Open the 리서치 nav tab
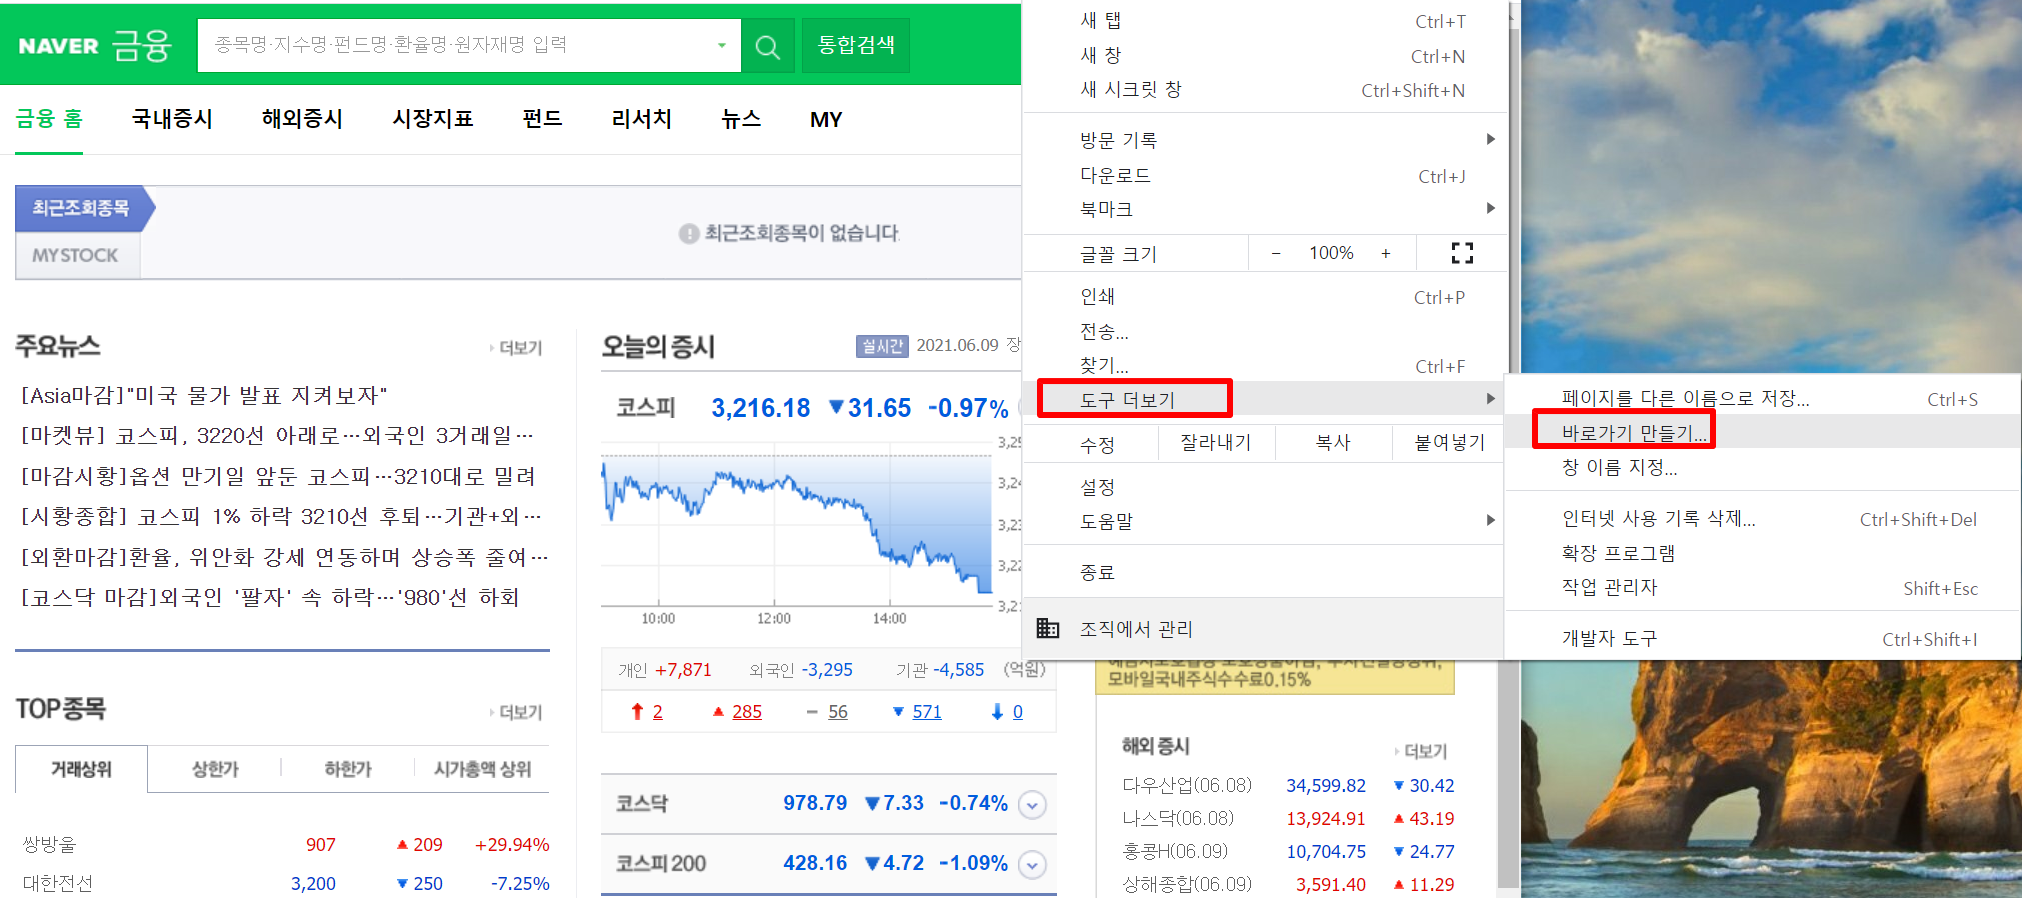The image size is (2022, 898). (x=641, y=119)
